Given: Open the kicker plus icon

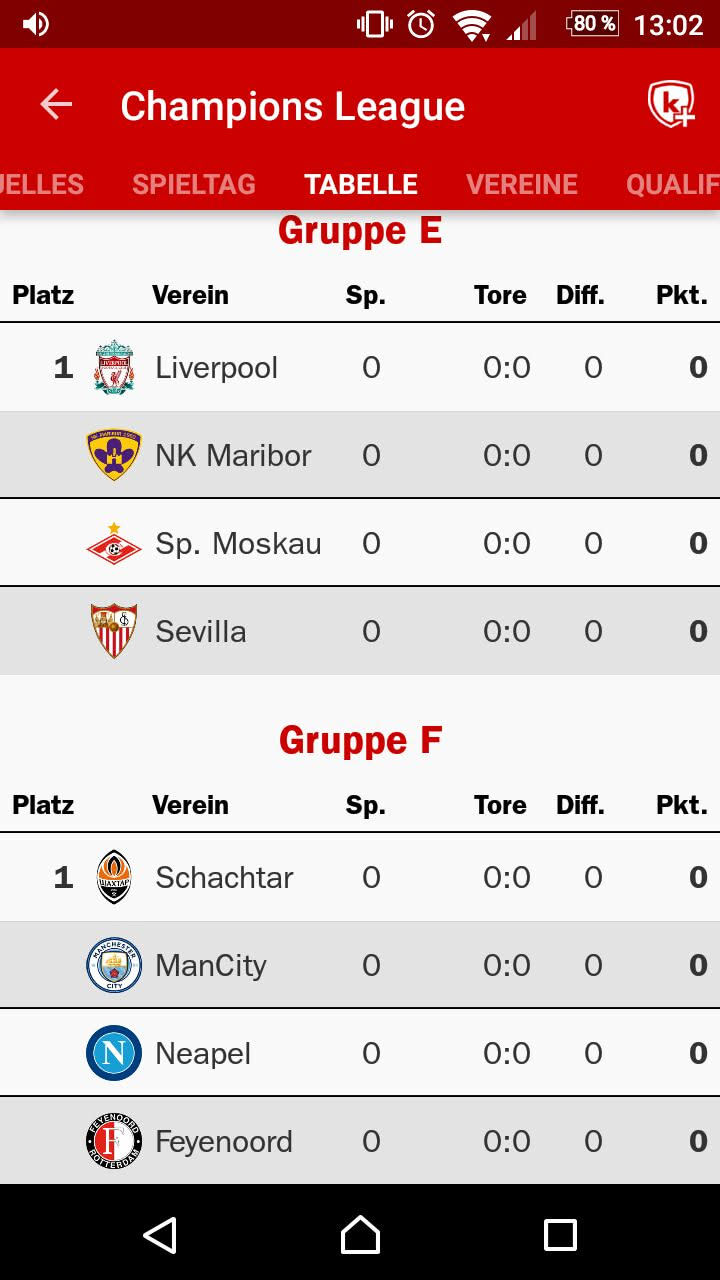Looking at the screenshot, I should [x=670, y=104].
